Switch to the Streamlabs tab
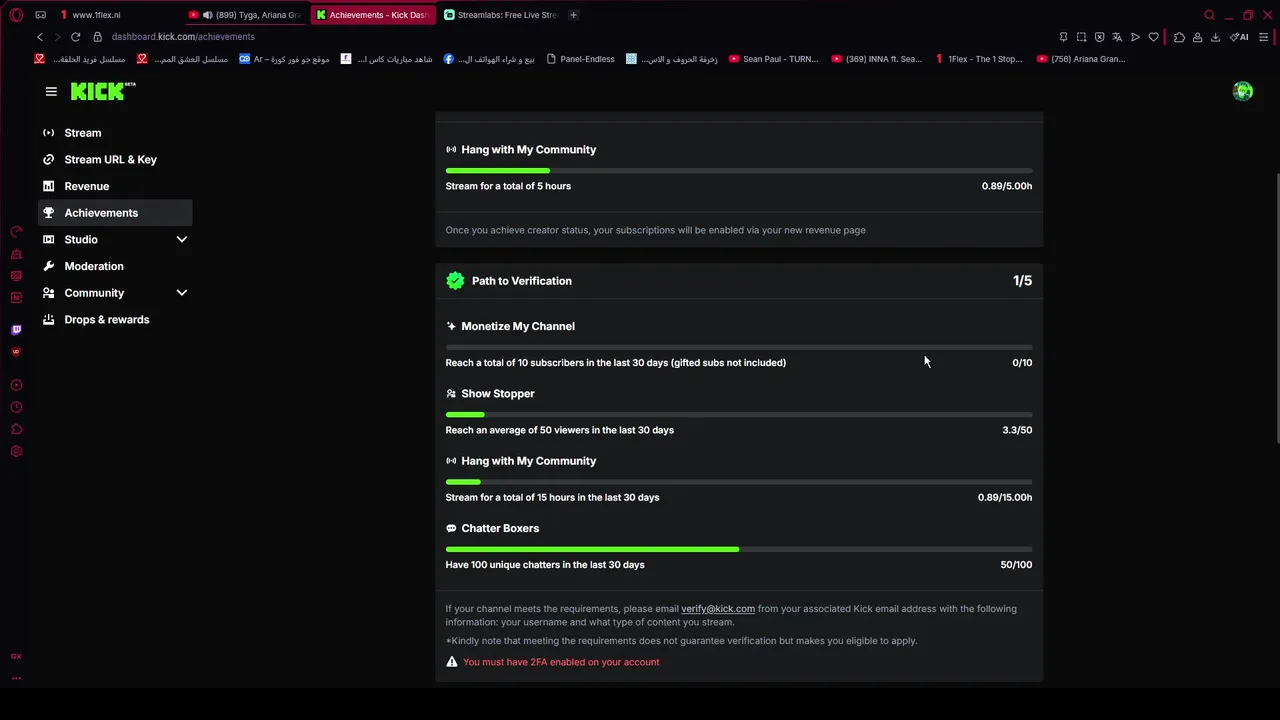This screenshot has height=720, width=1280. tap(500, 15)
